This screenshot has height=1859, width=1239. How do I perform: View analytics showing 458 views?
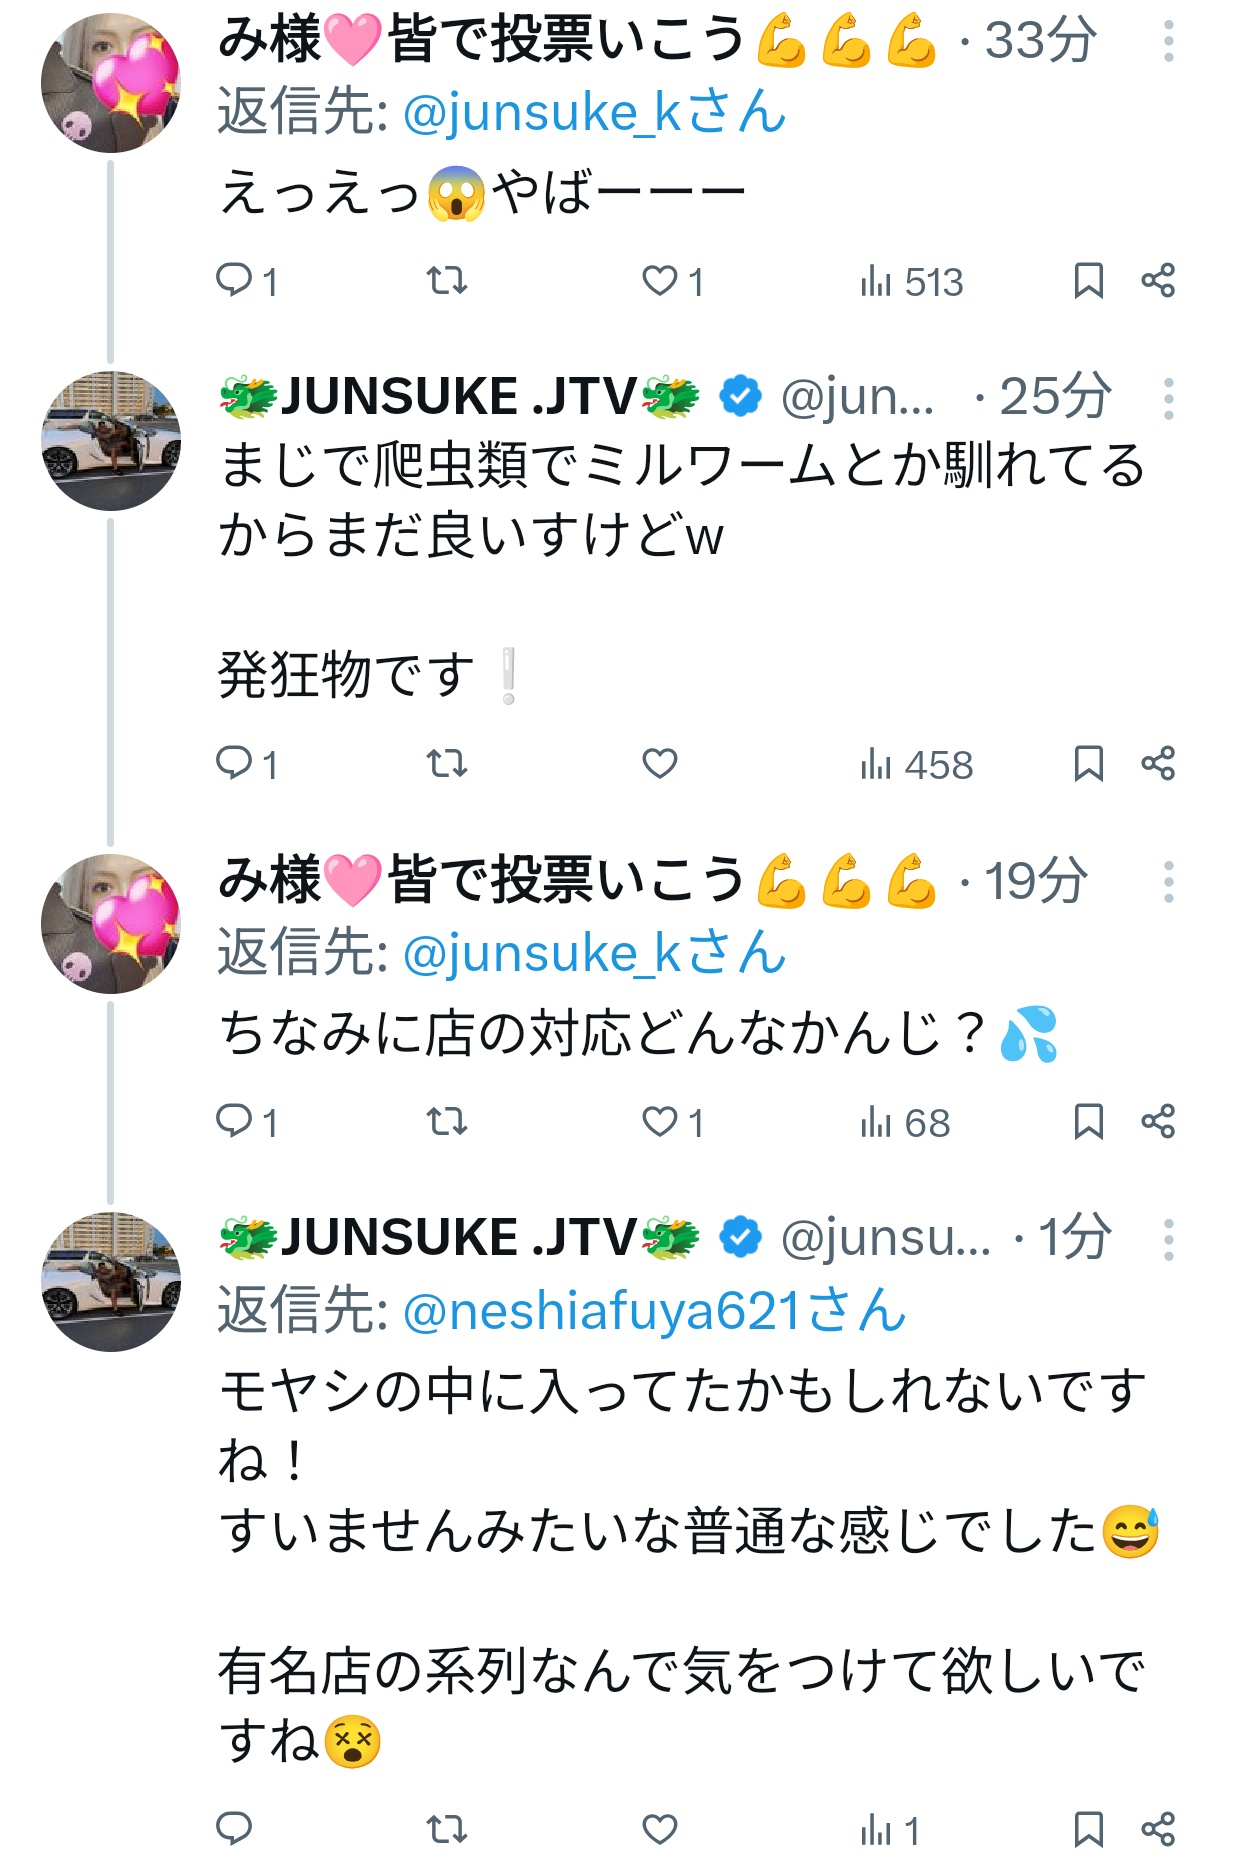(x=916, y=765)
